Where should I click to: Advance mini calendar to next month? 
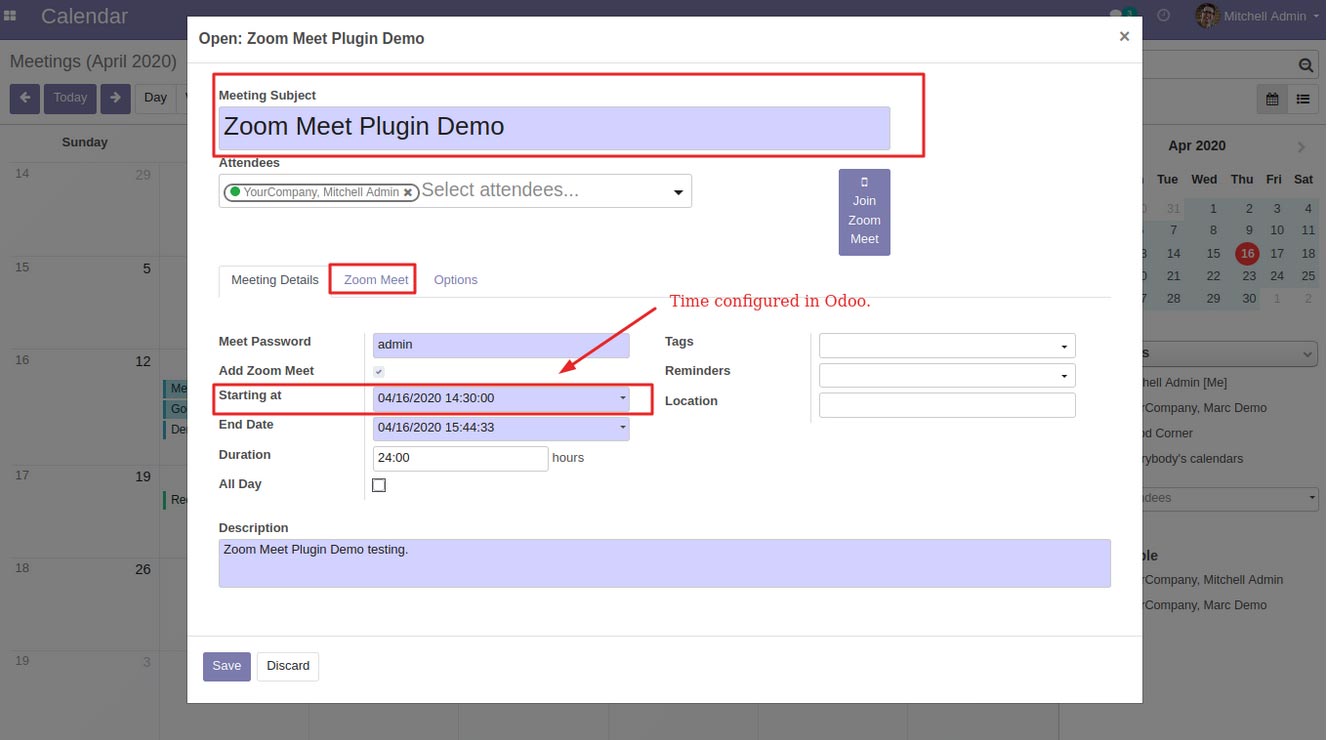pos(1301,147)
